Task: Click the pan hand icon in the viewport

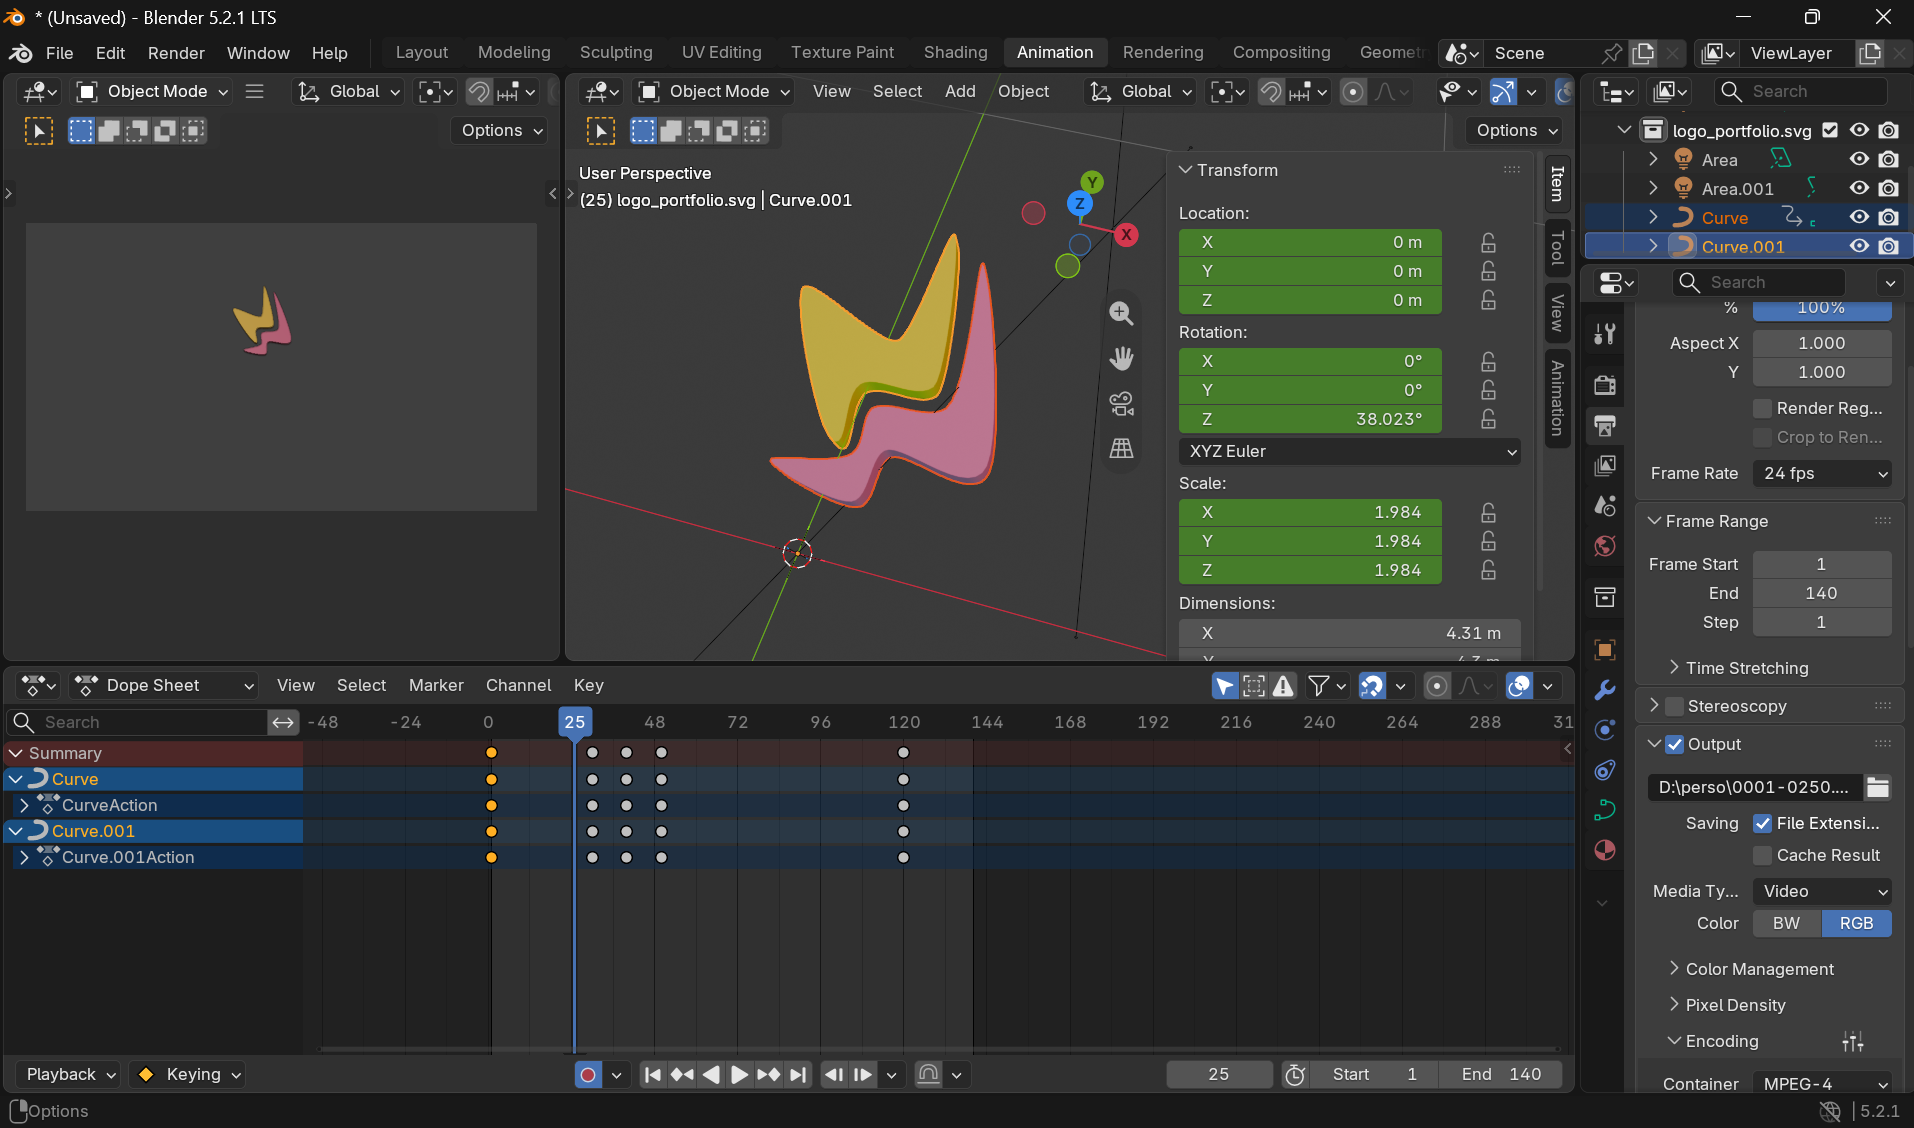Action: [1121, 359]
